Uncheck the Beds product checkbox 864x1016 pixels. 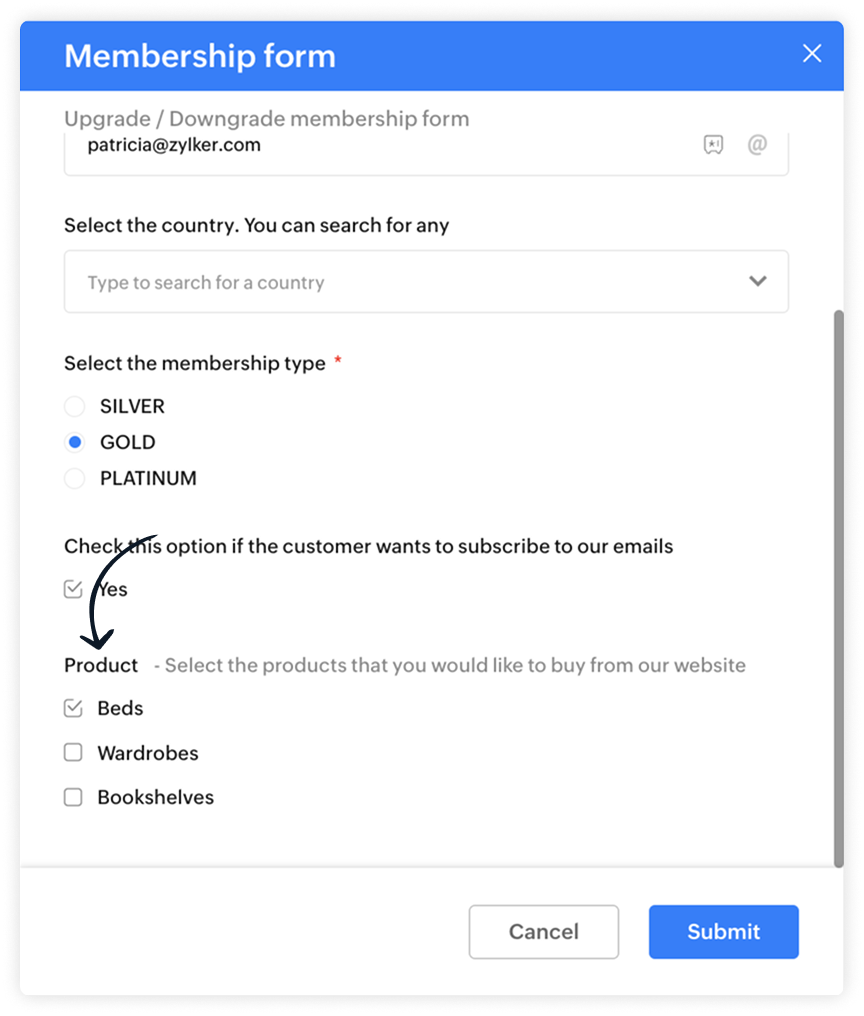pos(73,708)
